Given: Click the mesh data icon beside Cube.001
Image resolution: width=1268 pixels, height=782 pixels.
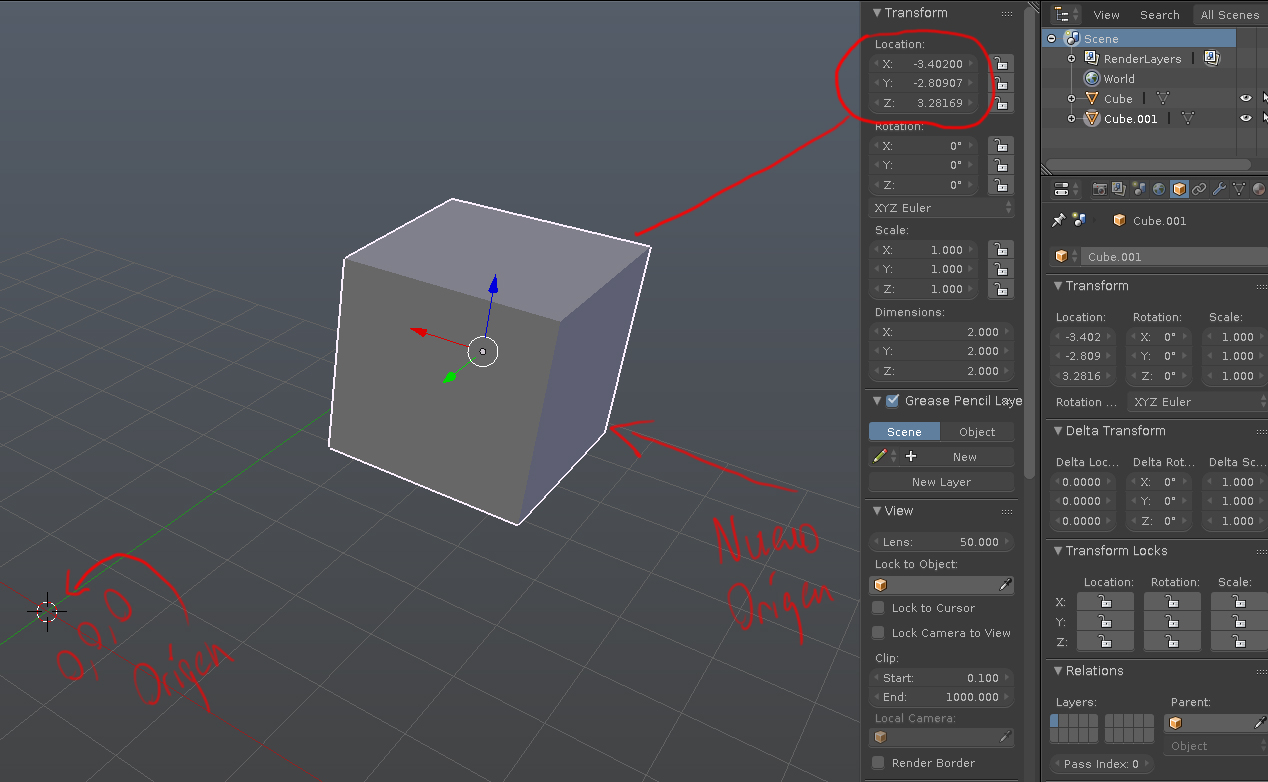Looking at the screenshot, I should tap(1187, 119).
